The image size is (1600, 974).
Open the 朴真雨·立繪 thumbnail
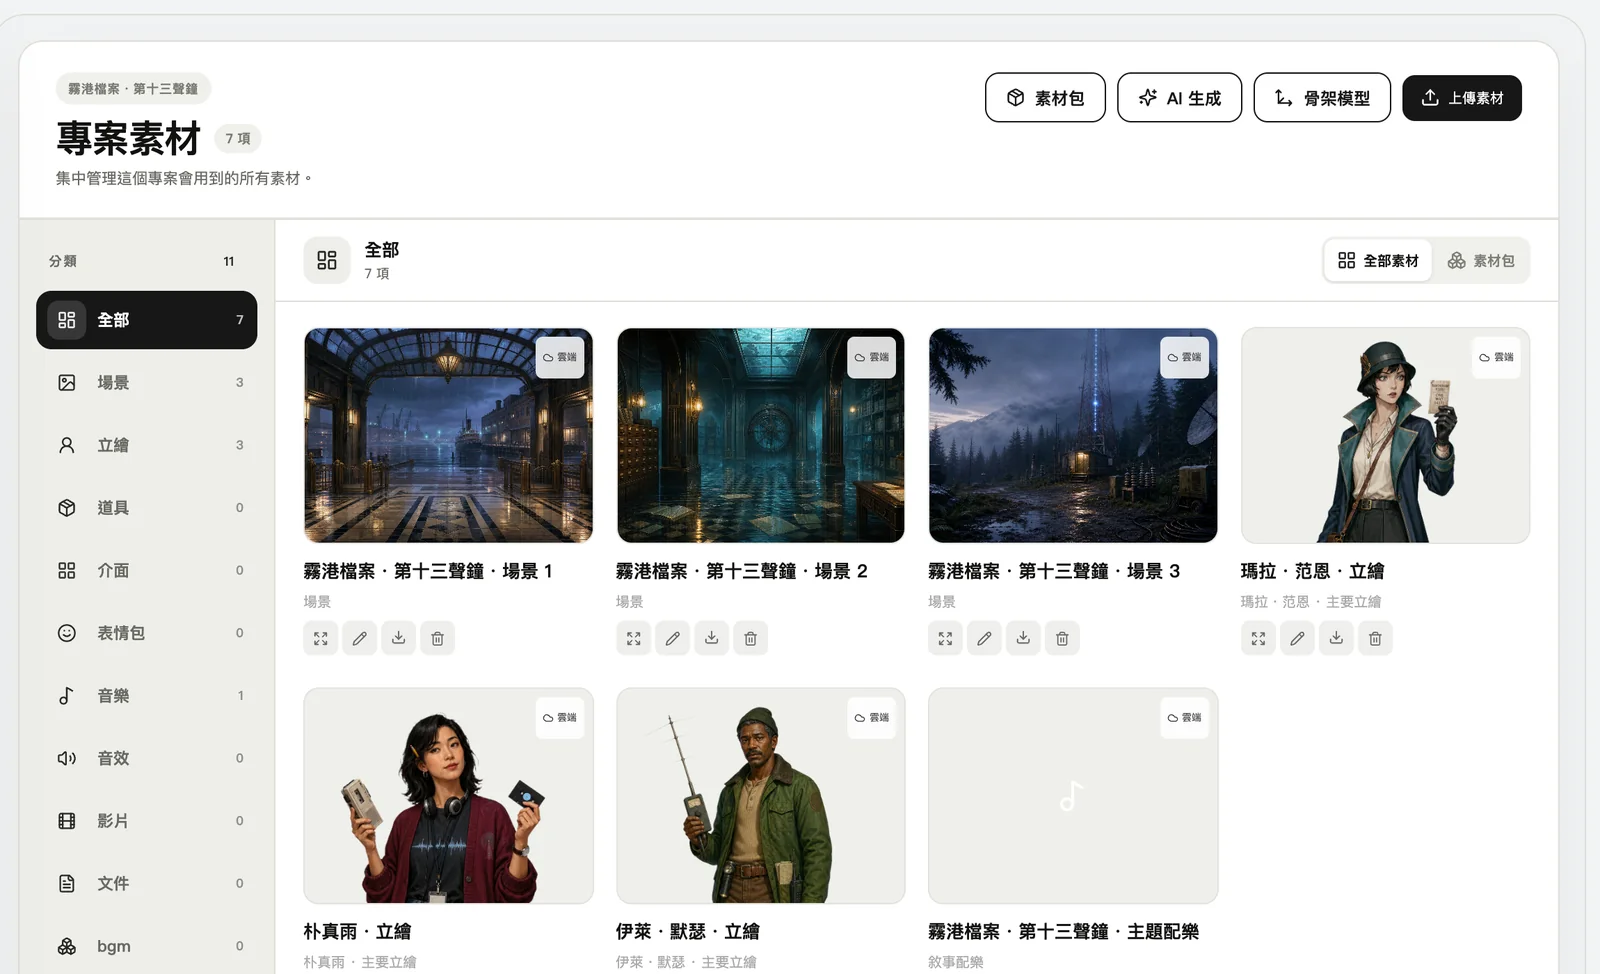click(448, 796)
